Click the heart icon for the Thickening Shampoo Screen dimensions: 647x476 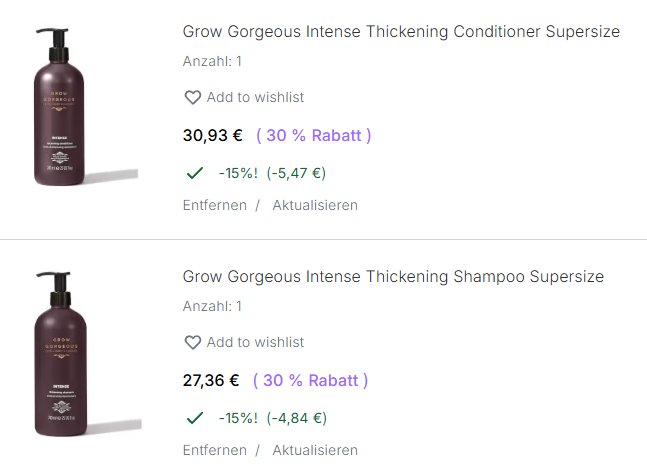coord(193,343)
